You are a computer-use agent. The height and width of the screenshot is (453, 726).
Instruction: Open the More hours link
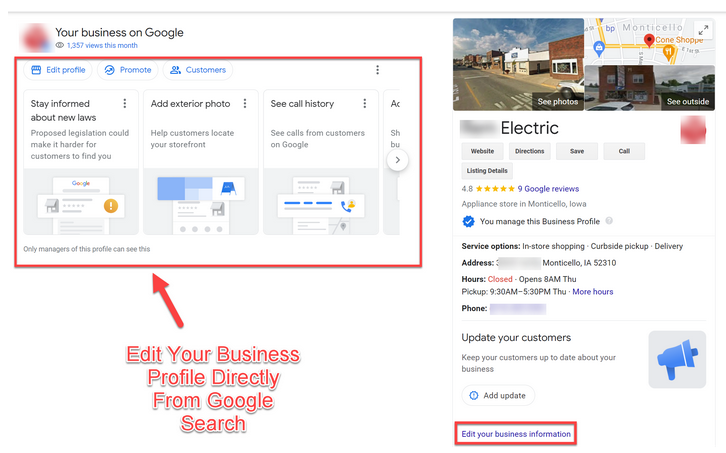[593, 292]
